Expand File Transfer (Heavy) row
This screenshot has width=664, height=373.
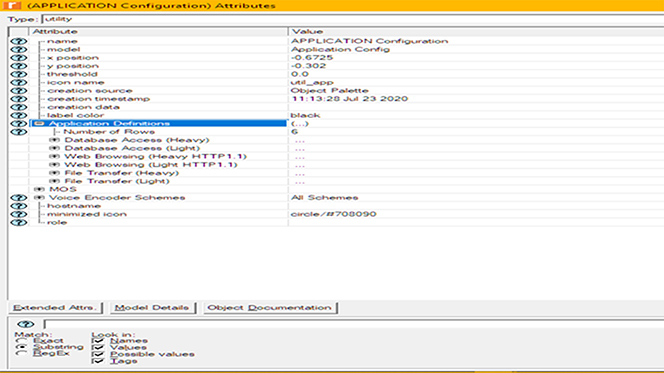point(54,173)
